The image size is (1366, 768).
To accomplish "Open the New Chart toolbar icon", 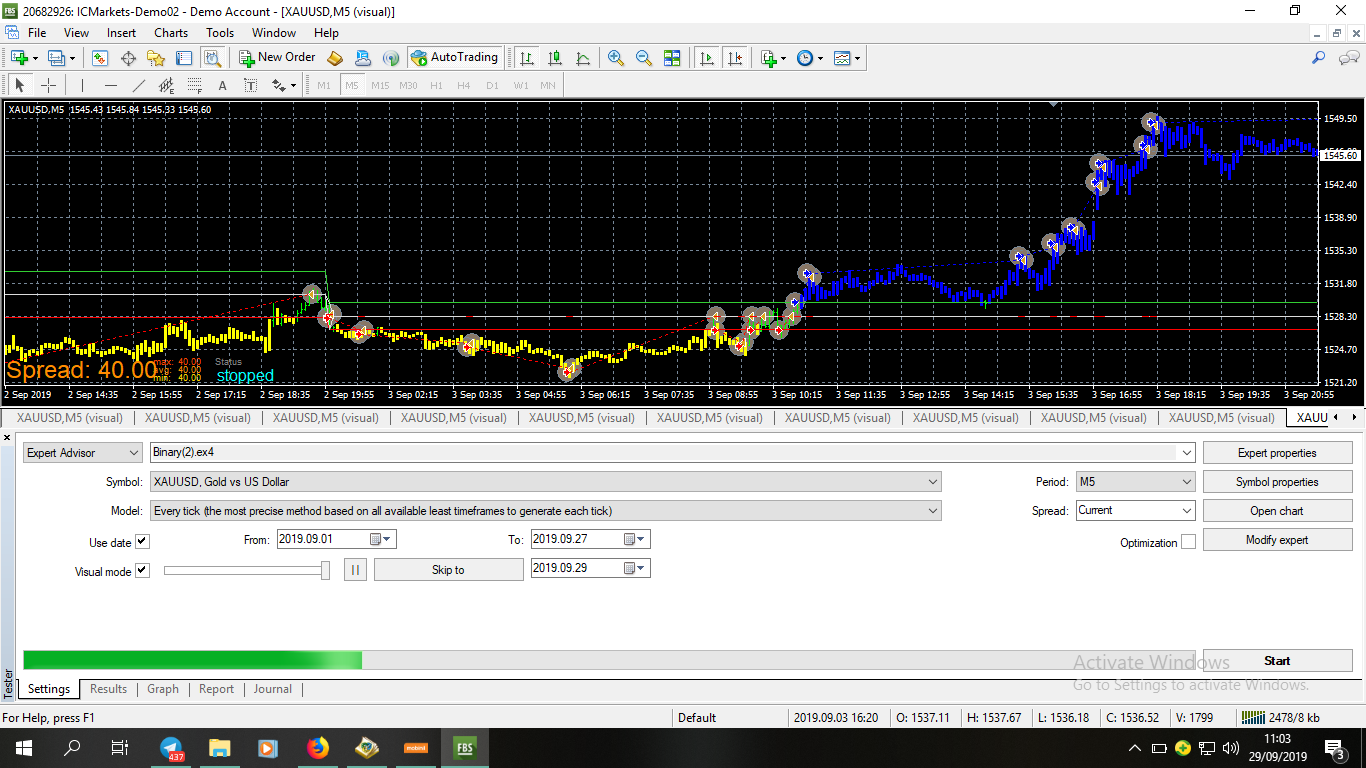I will coord(19,58).
